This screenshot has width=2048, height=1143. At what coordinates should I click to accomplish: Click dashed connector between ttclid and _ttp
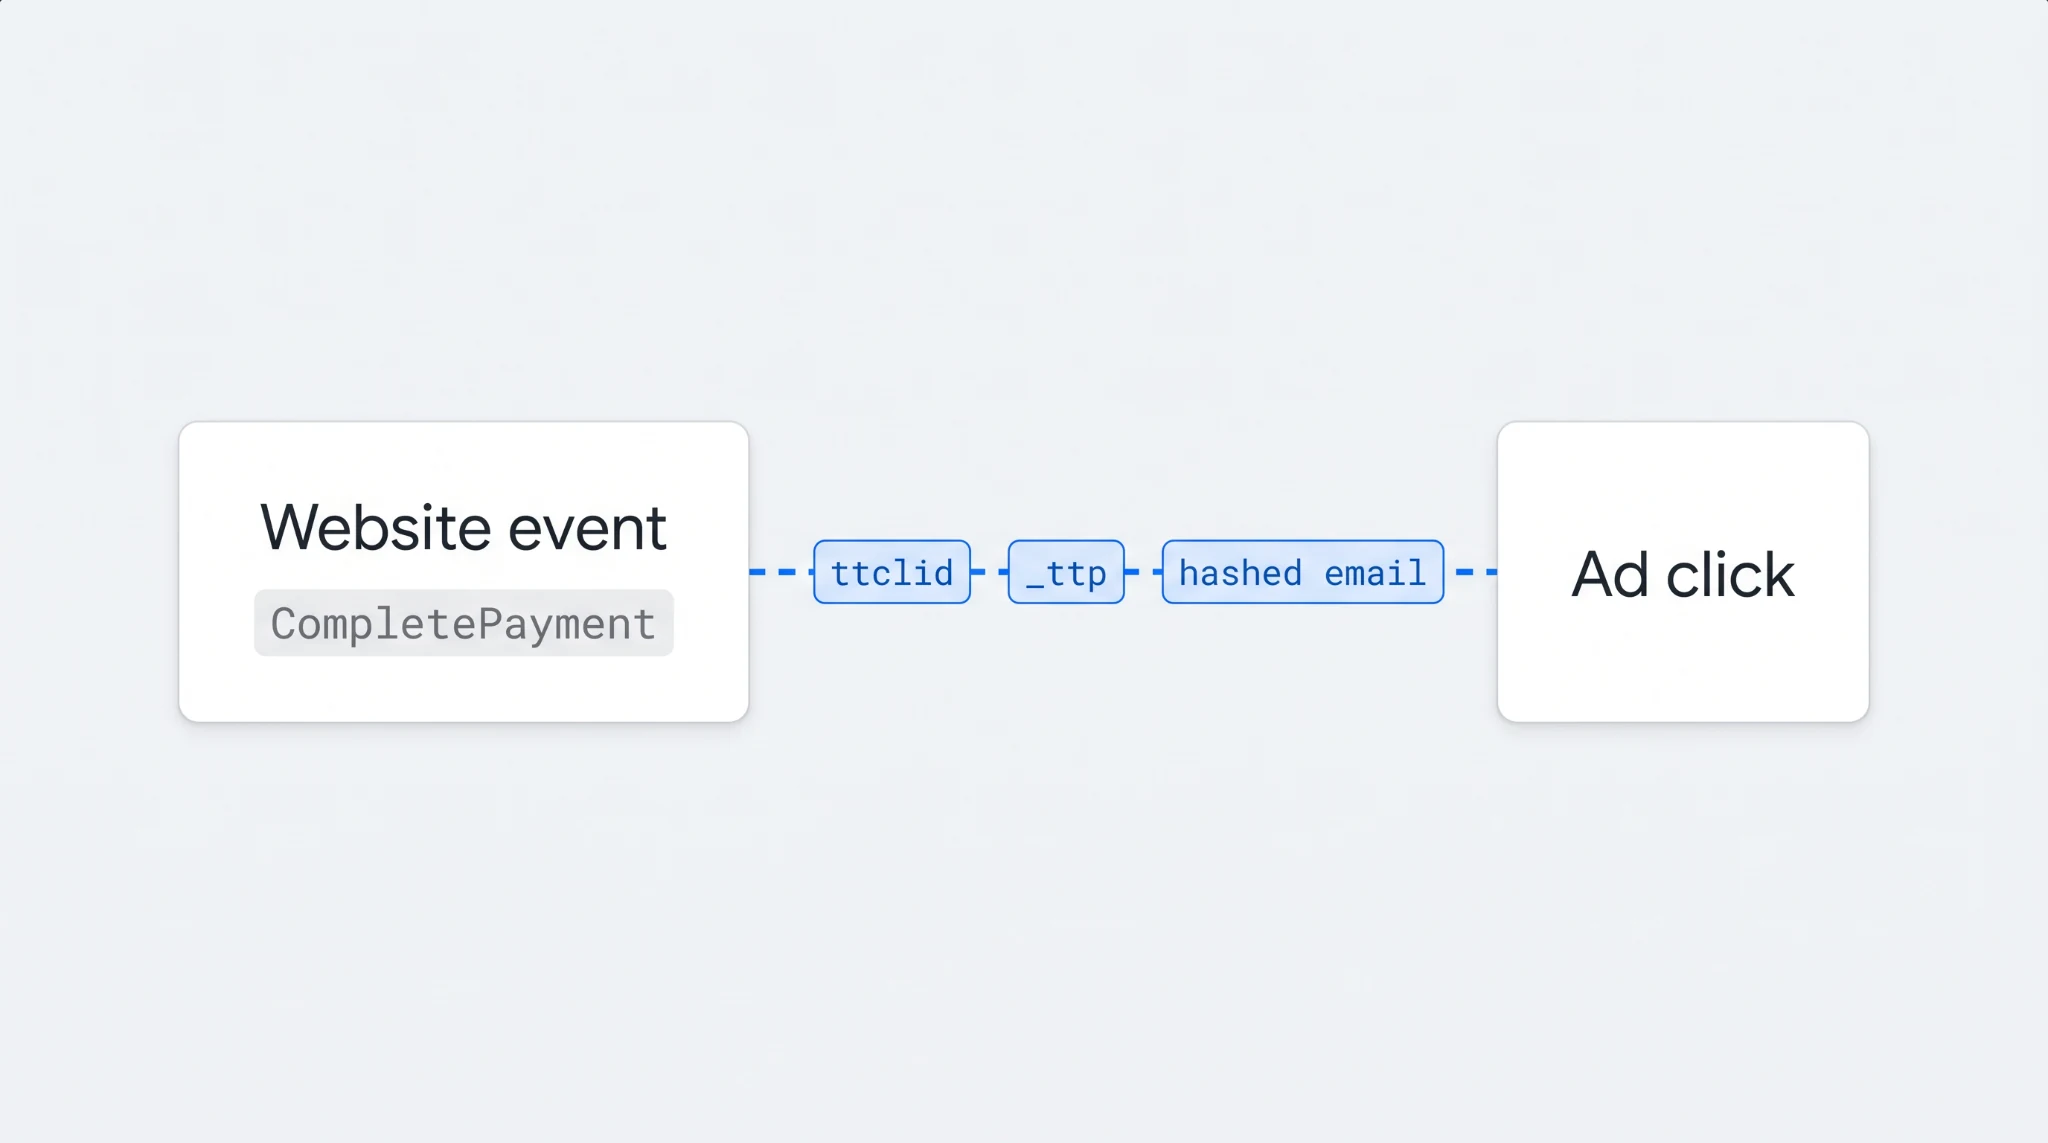990,572
